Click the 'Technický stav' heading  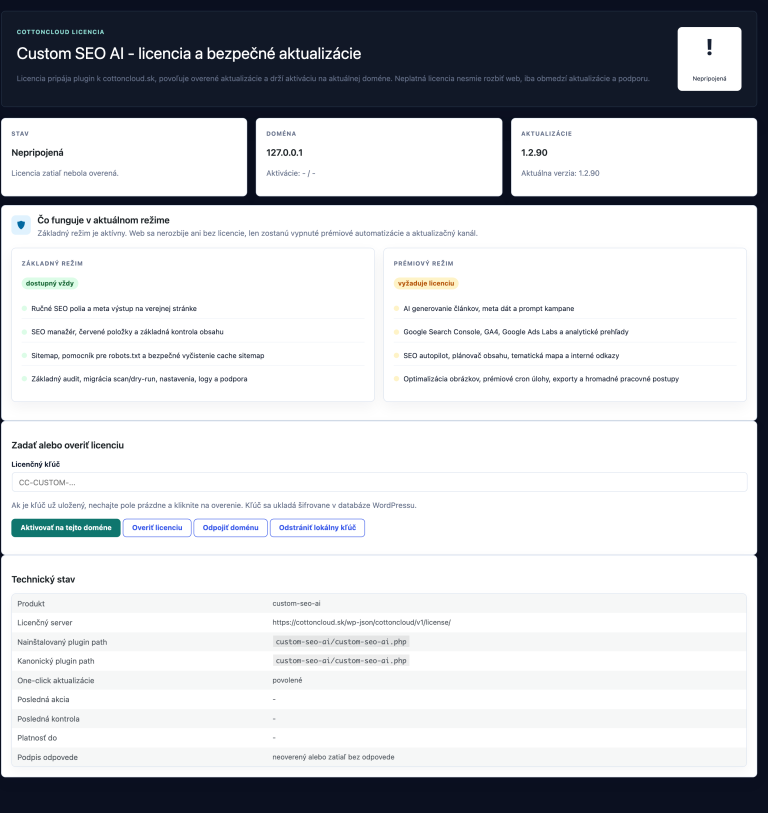pos(43,580)
